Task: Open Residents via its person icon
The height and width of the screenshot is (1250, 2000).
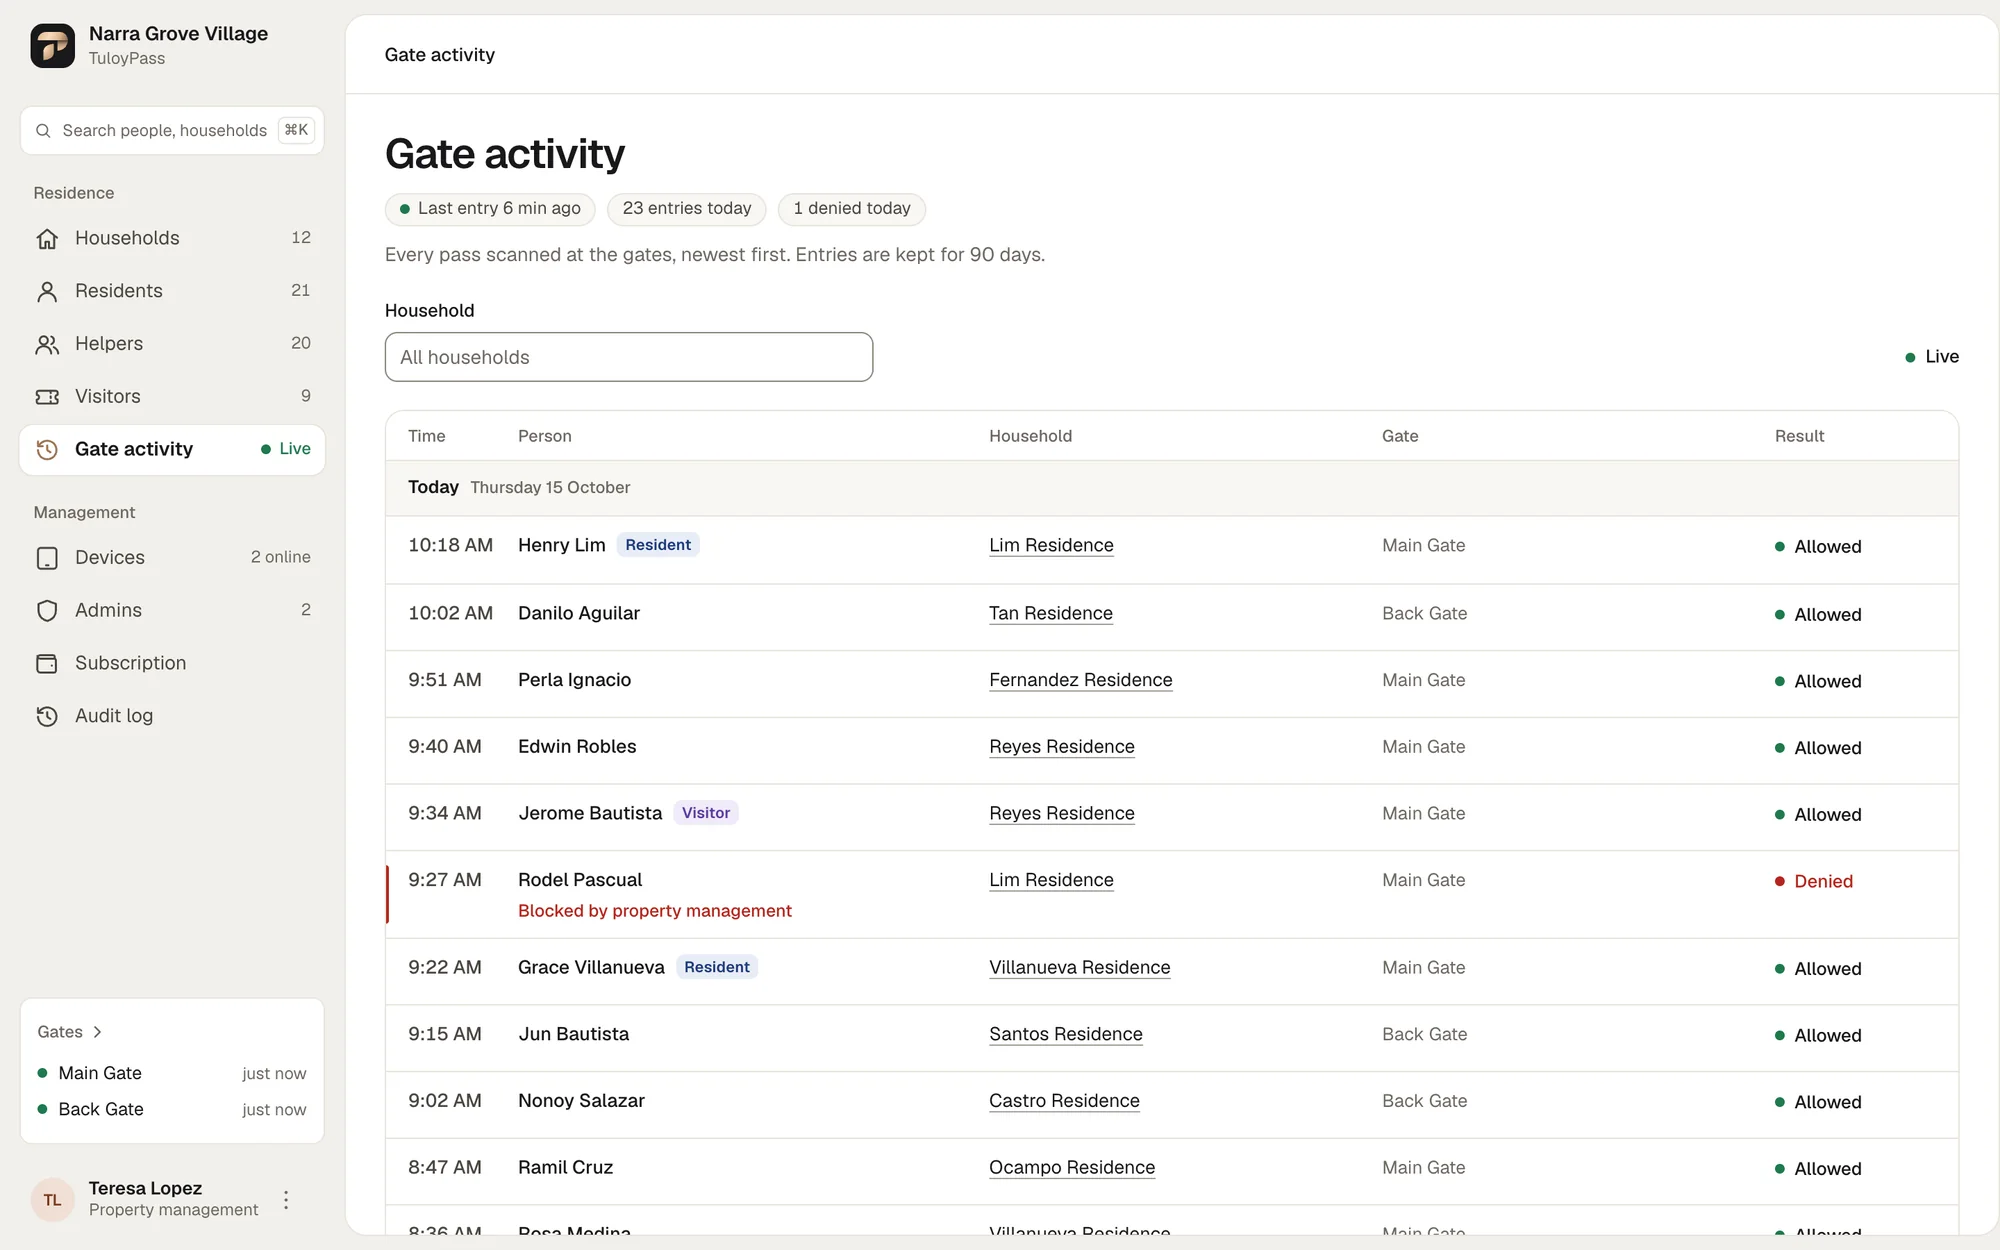Action: coord(47,291)
